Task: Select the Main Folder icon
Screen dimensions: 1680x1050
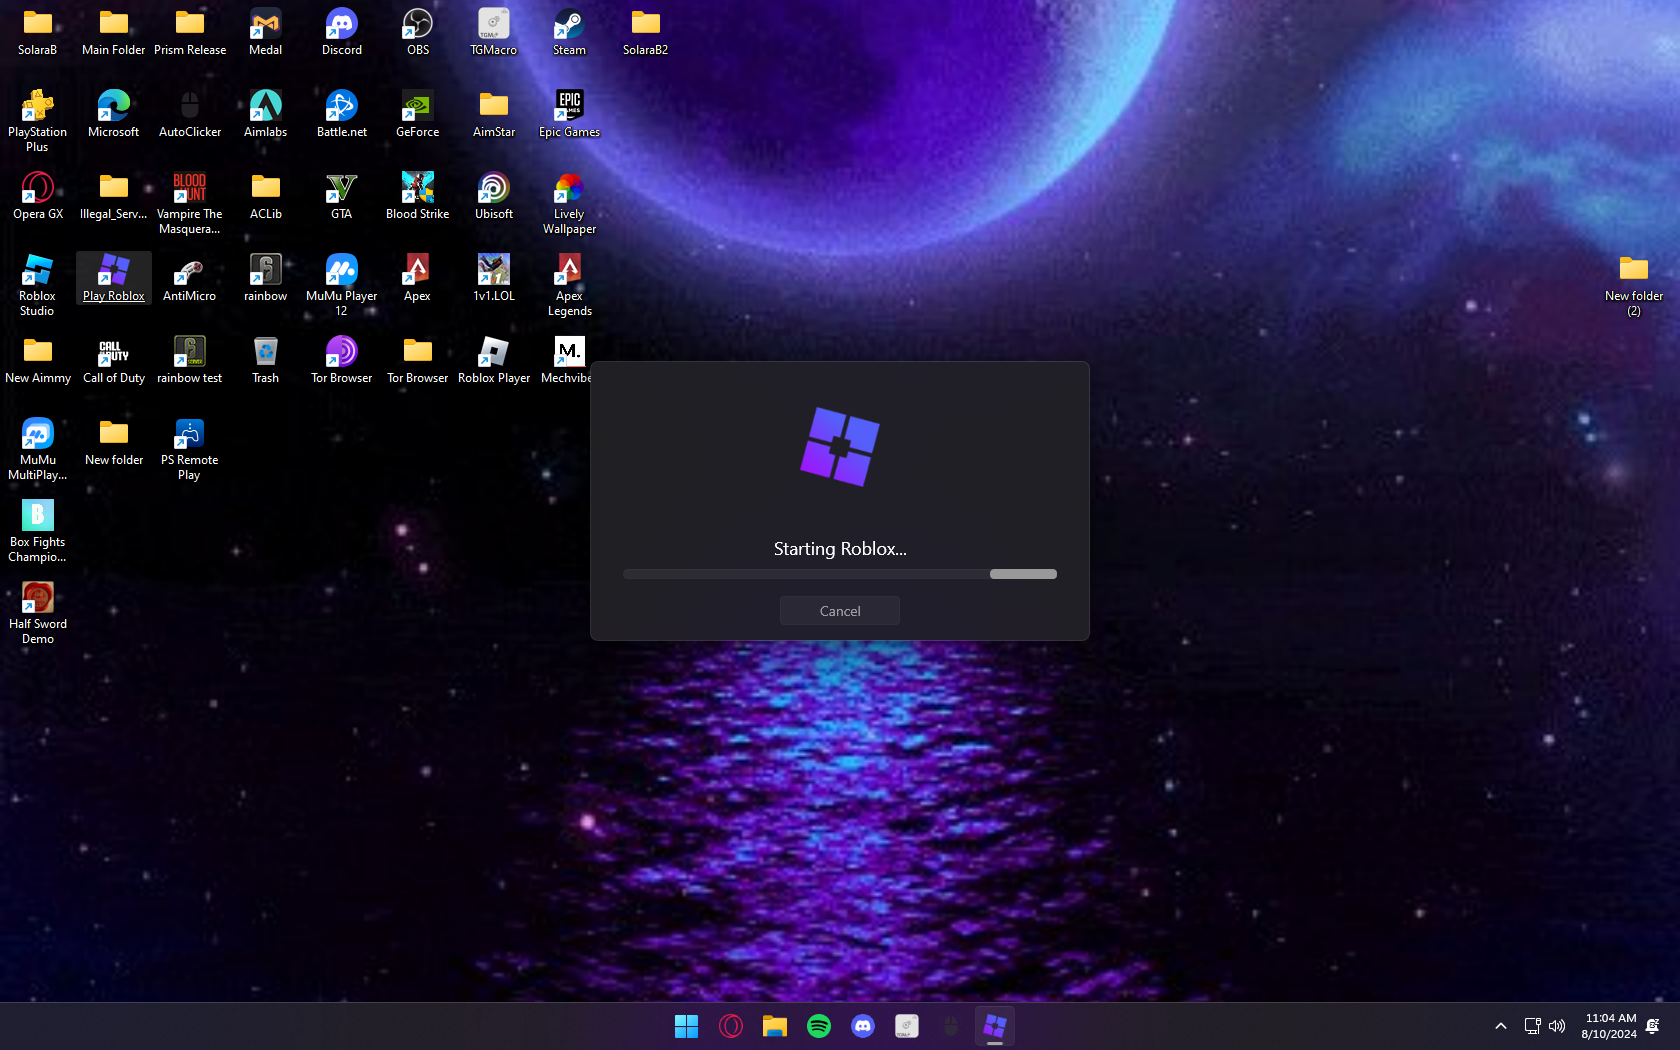Action: tap(114, 32)
